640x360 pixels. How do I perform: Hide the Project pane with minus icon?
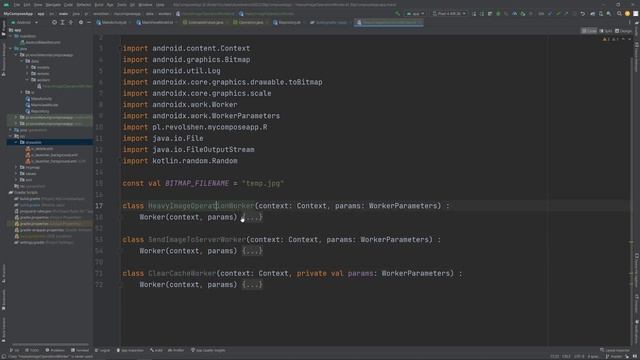click(x=89, y=22)
